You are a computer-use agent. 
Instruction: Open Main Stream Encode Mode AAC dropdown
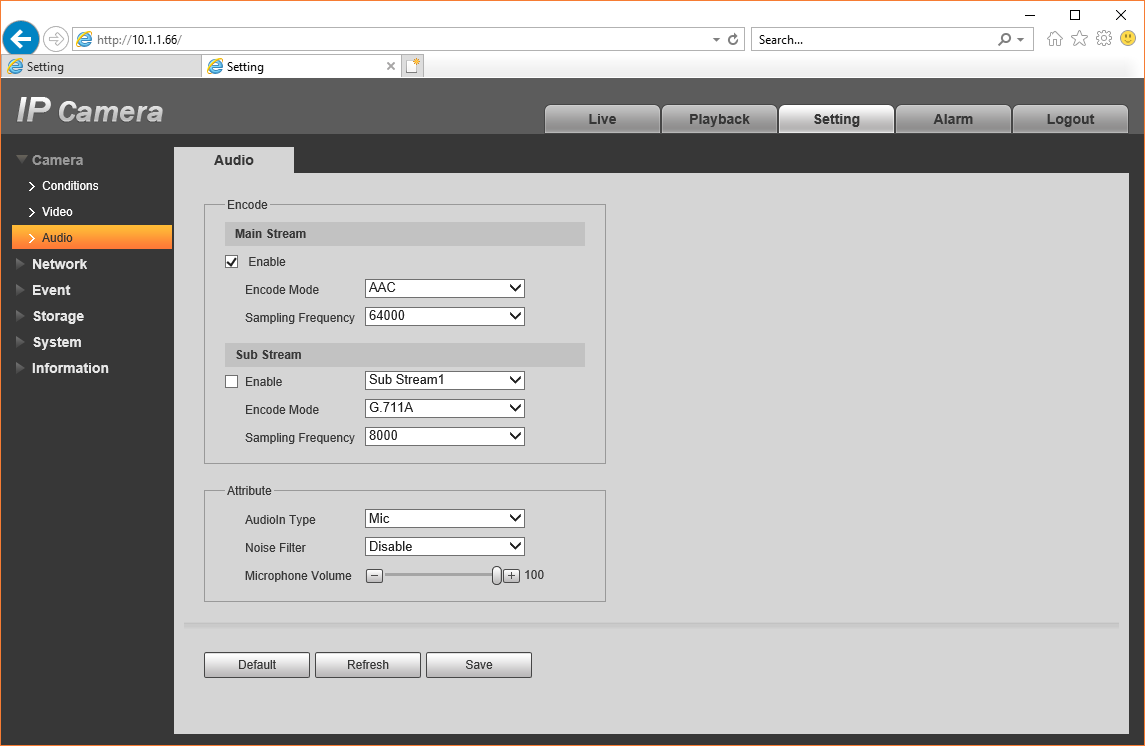(x=445, y=288)
